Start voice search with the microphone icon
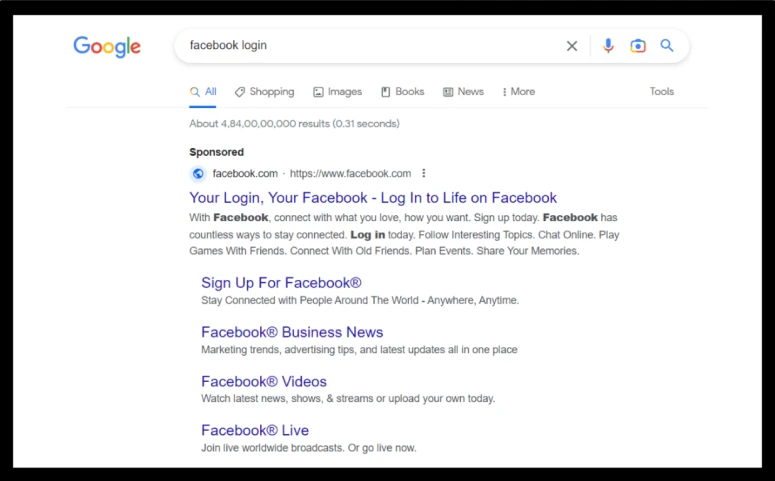Image resolution: width=775 pixels, height=481 pixels. pos(608,46)
